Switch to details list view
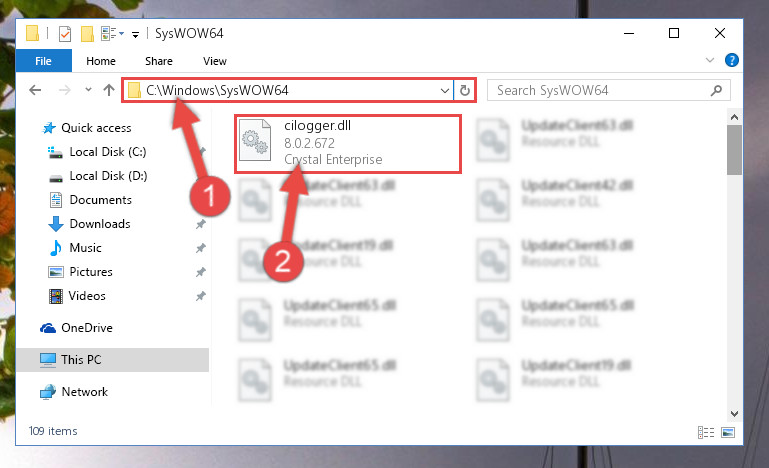The width and height of the screenshot is (769, 468). click(706, 432)
